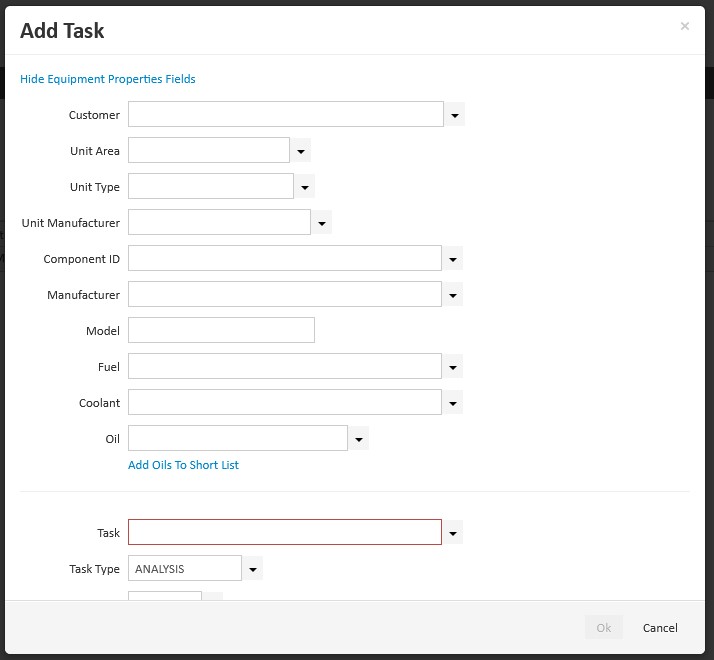Image resolution: width=714 pixels, height=660 pixels.
Task: Expand the Task dropdown arrow
Action: (x=453, y=533)
